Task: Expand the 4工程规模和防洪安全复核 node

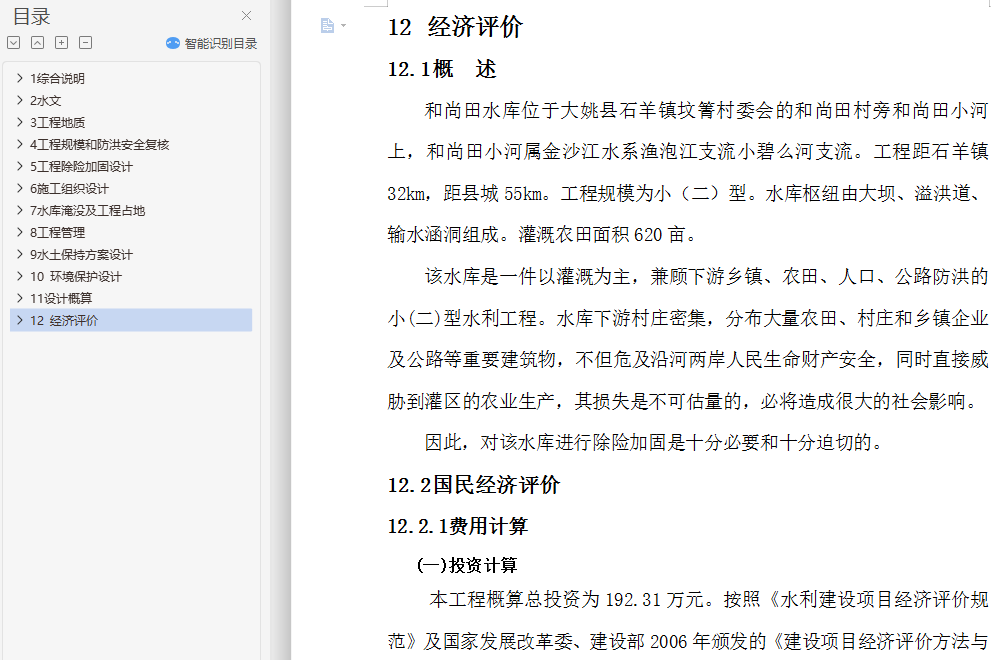Action: (20, 145)
